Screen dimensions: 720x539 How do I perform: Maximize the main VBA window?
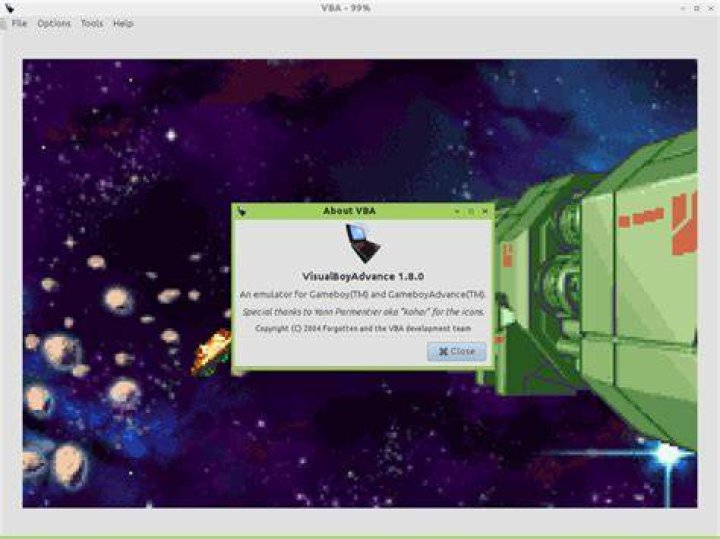pos(697,8)
